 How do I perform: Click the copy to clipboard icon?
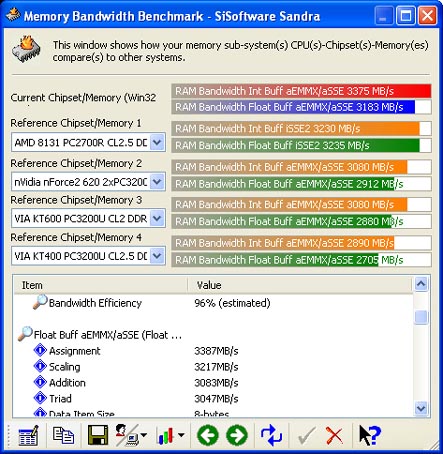coord(63,435)
